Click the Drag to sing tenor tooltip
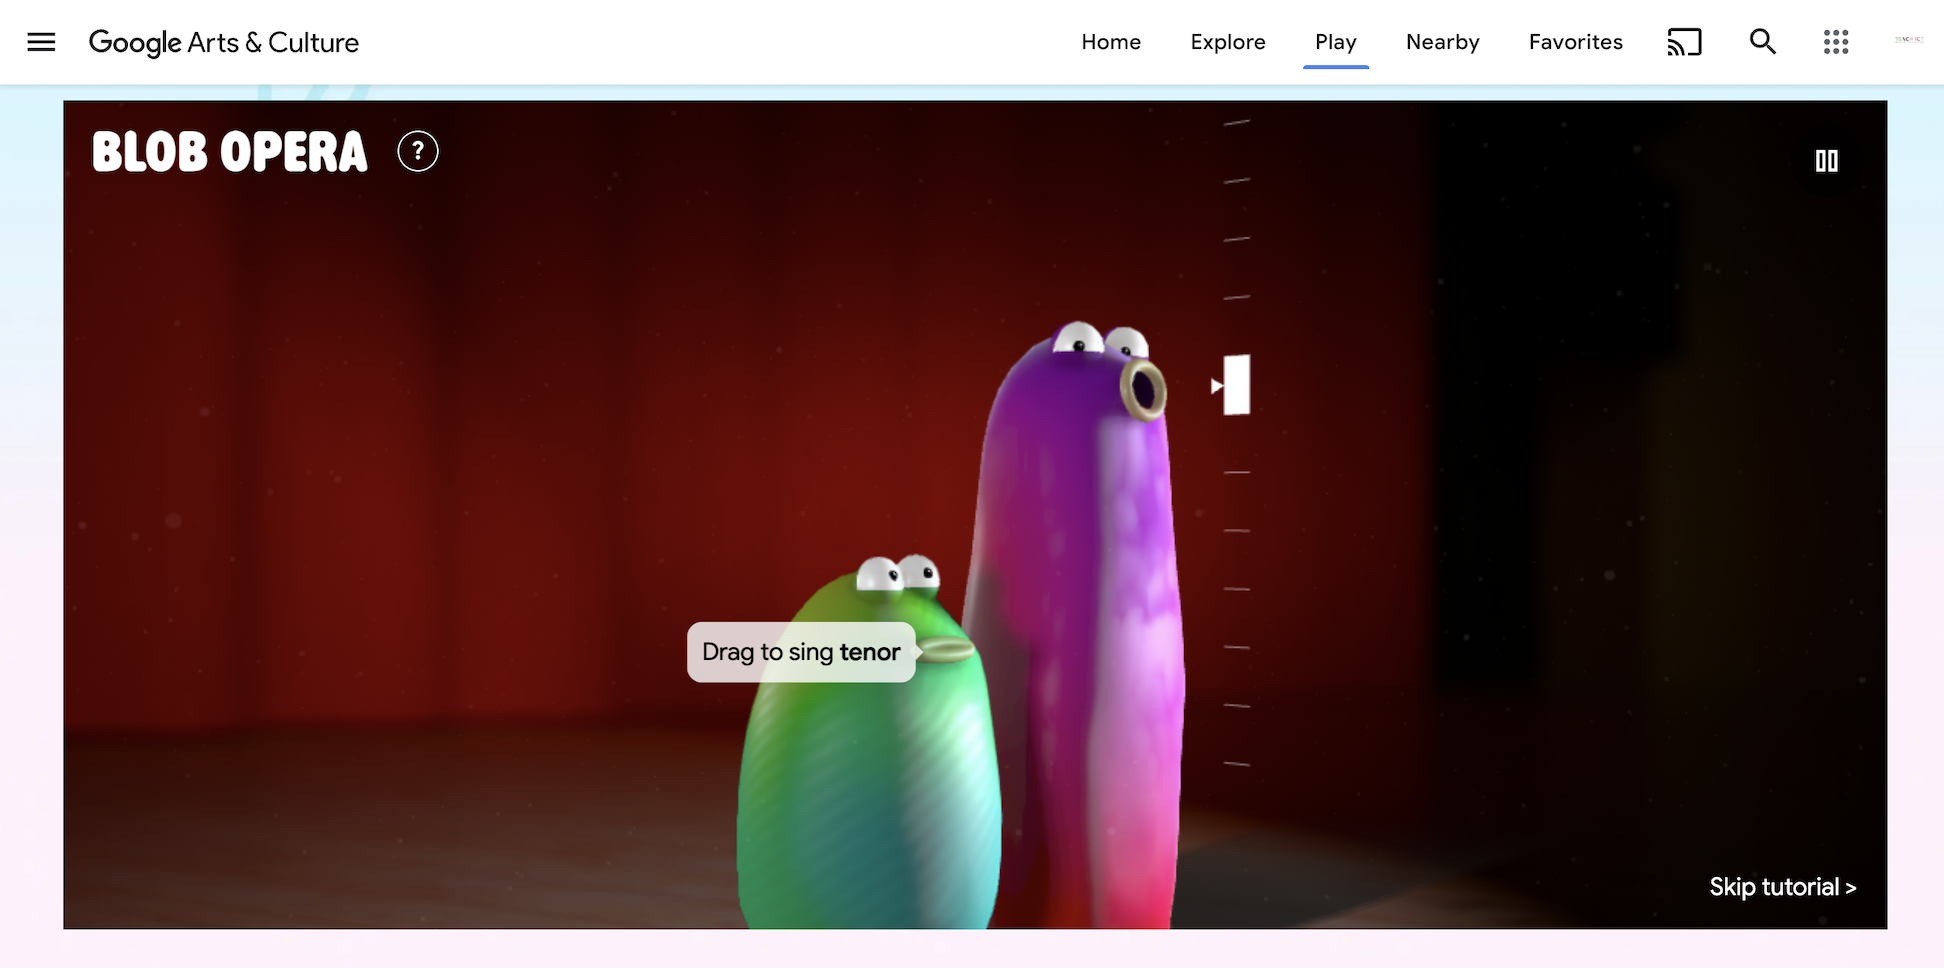The image size is (1944, 968). [801, 652]
